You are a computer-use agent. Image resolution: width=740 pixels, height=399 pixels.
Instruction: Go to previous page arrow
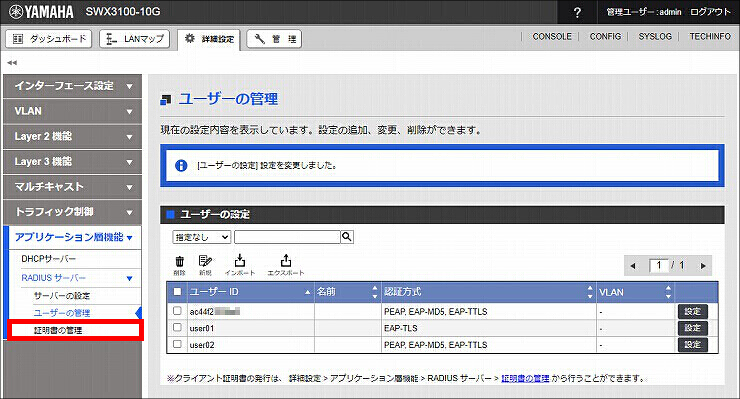click(x=633, y=266)
